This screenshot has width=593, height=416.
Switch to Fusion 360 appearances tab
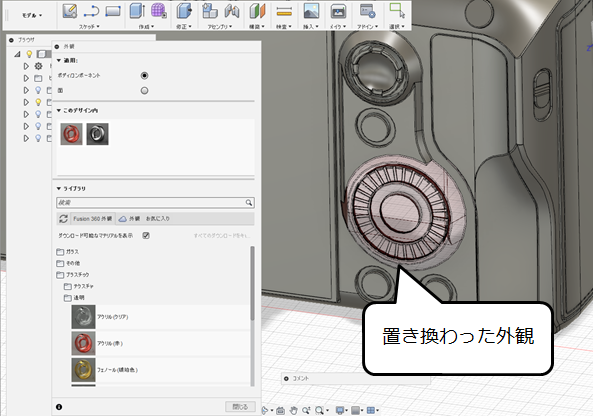coord(93,219)
